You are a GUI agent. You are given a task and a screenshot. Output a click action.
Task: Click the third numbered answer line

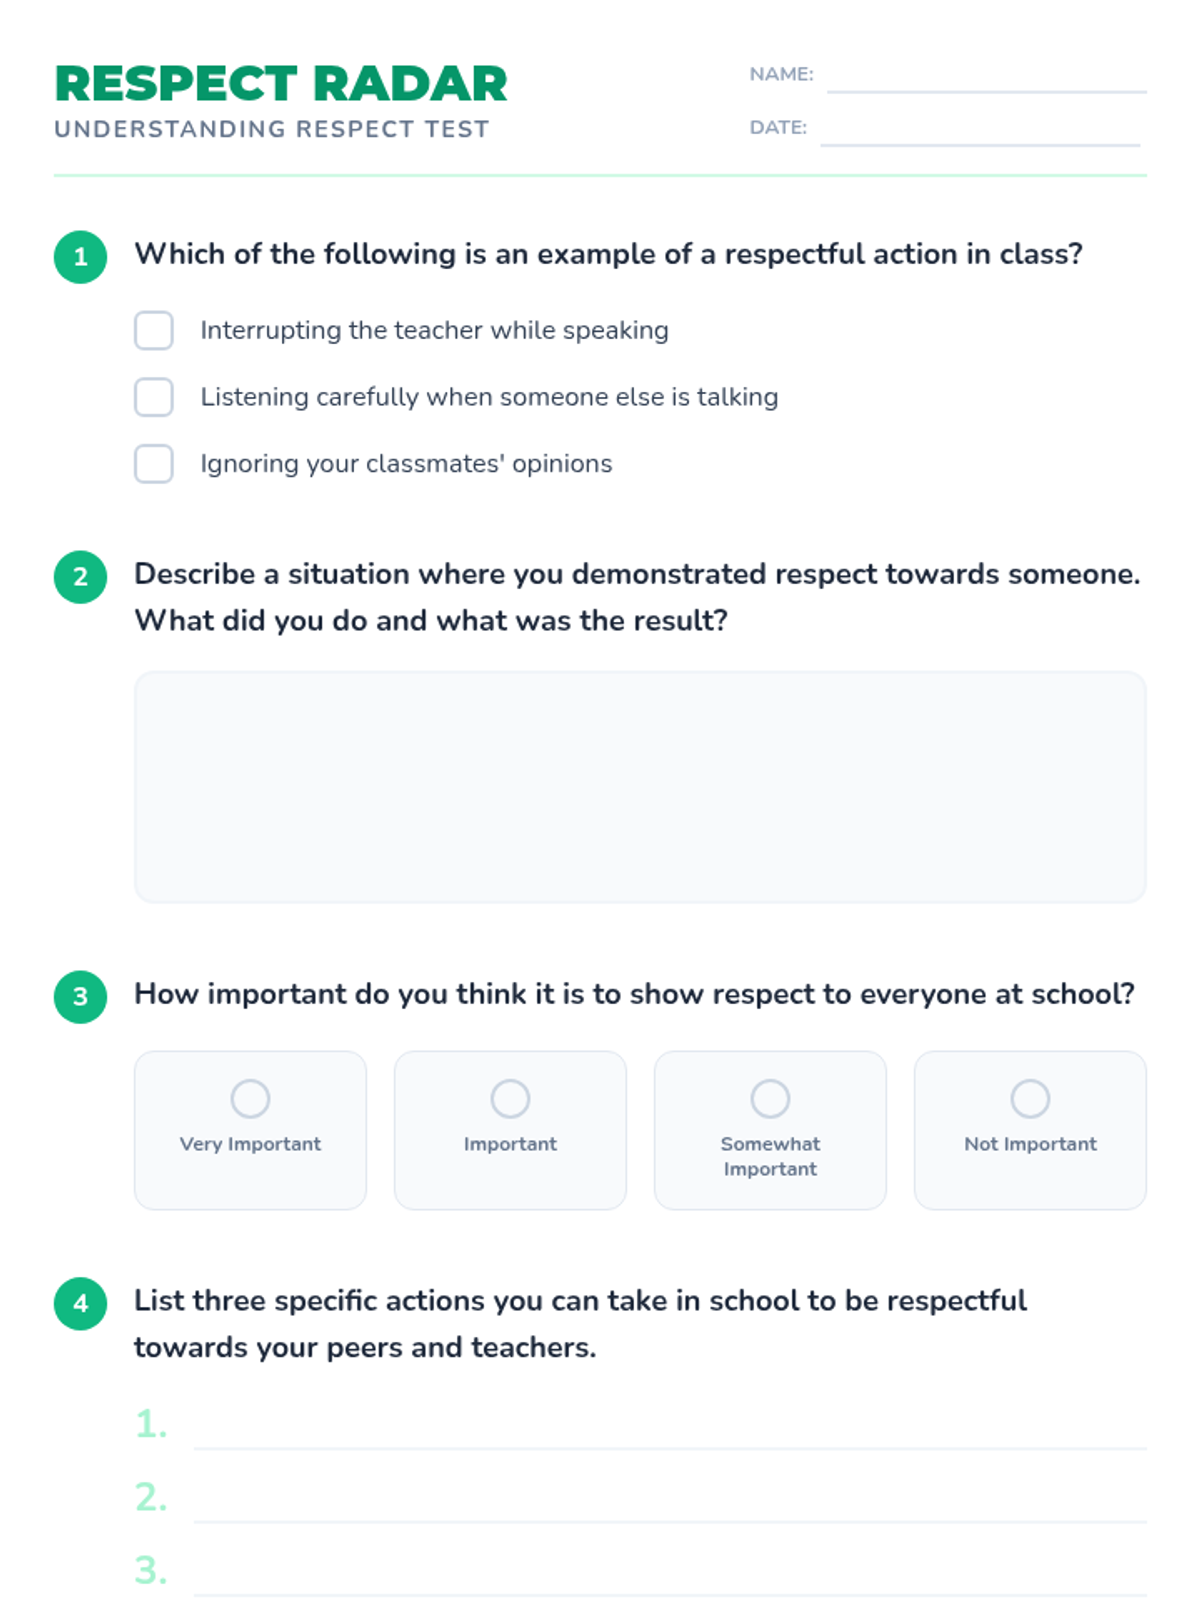click(670, 1579)
